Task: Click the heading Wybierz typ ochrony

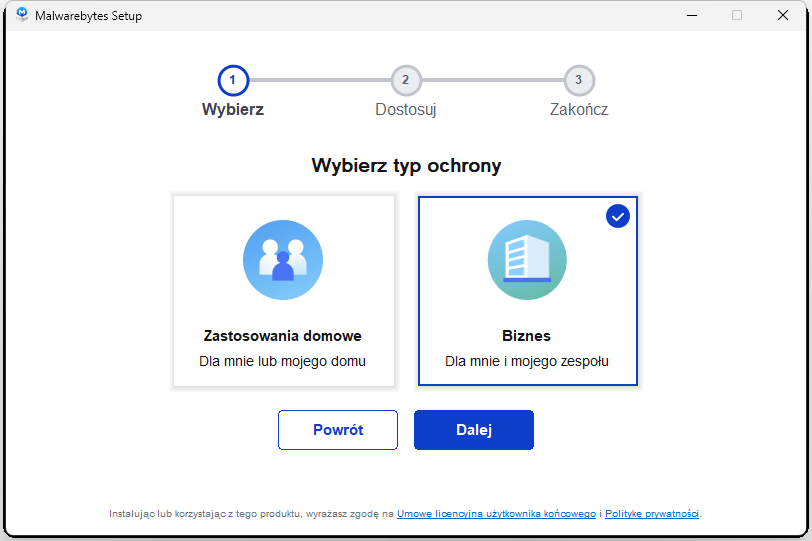Action: pos(407,166)
